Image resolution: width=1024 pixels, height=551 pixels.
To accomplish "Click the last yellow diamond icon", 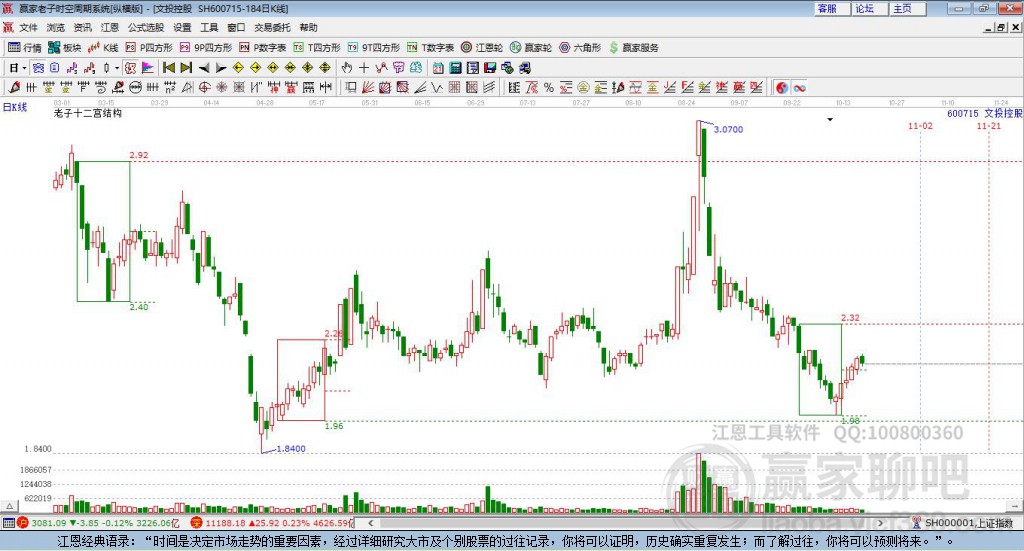I will pos(325,68).
